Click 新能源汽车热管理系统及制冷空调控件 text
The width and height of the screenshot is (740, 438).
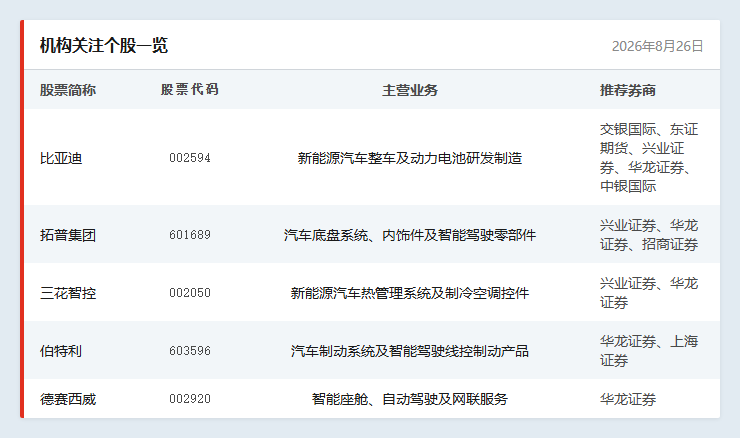[410, 293]
